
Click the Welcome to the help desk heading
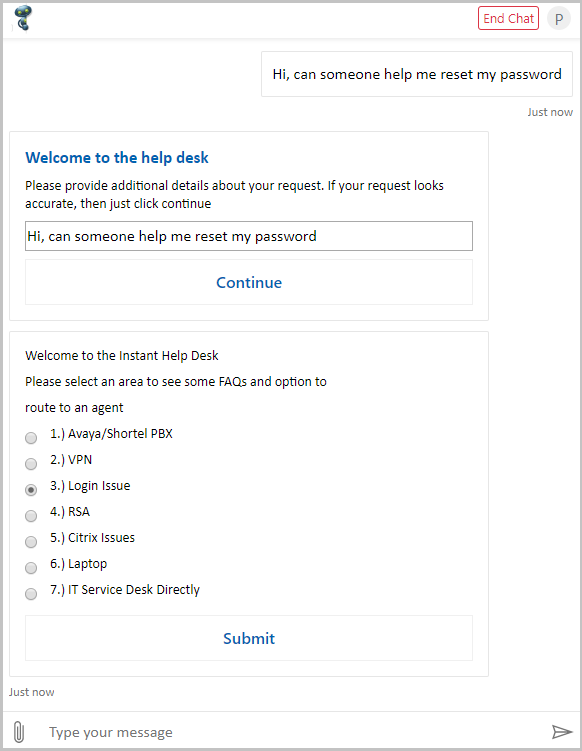tap(117, 158)
